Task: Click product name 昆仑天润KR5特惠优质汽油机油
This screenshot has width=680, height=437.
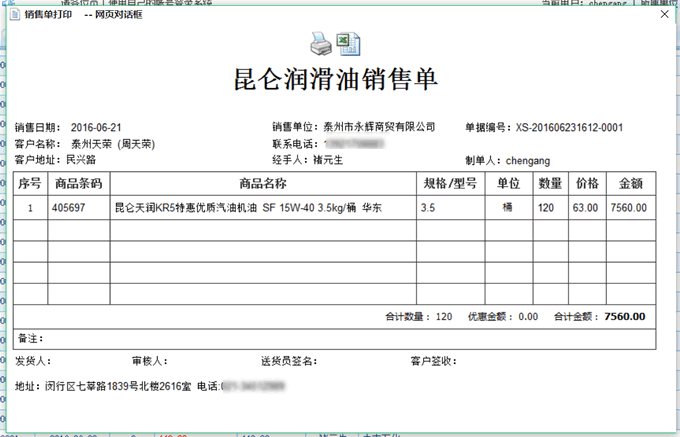Action: point(186,208)
